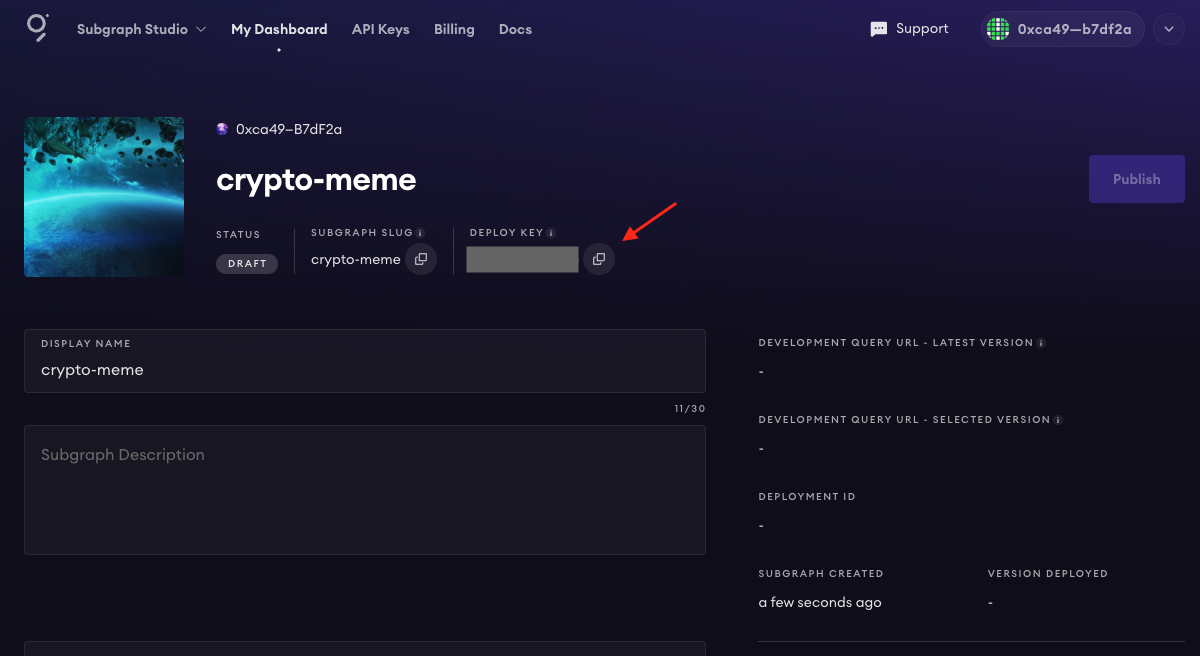Switch to My Dashboard tab
1200x656 pixels.
coord(279,29)
